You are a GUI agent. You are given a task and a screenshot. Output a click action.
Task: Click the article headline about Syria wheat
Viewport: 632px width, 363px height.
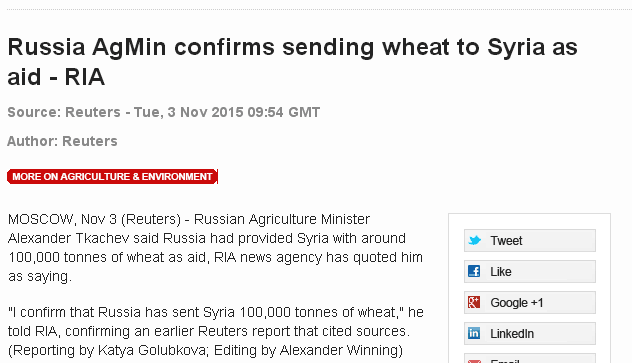(293, 62)
